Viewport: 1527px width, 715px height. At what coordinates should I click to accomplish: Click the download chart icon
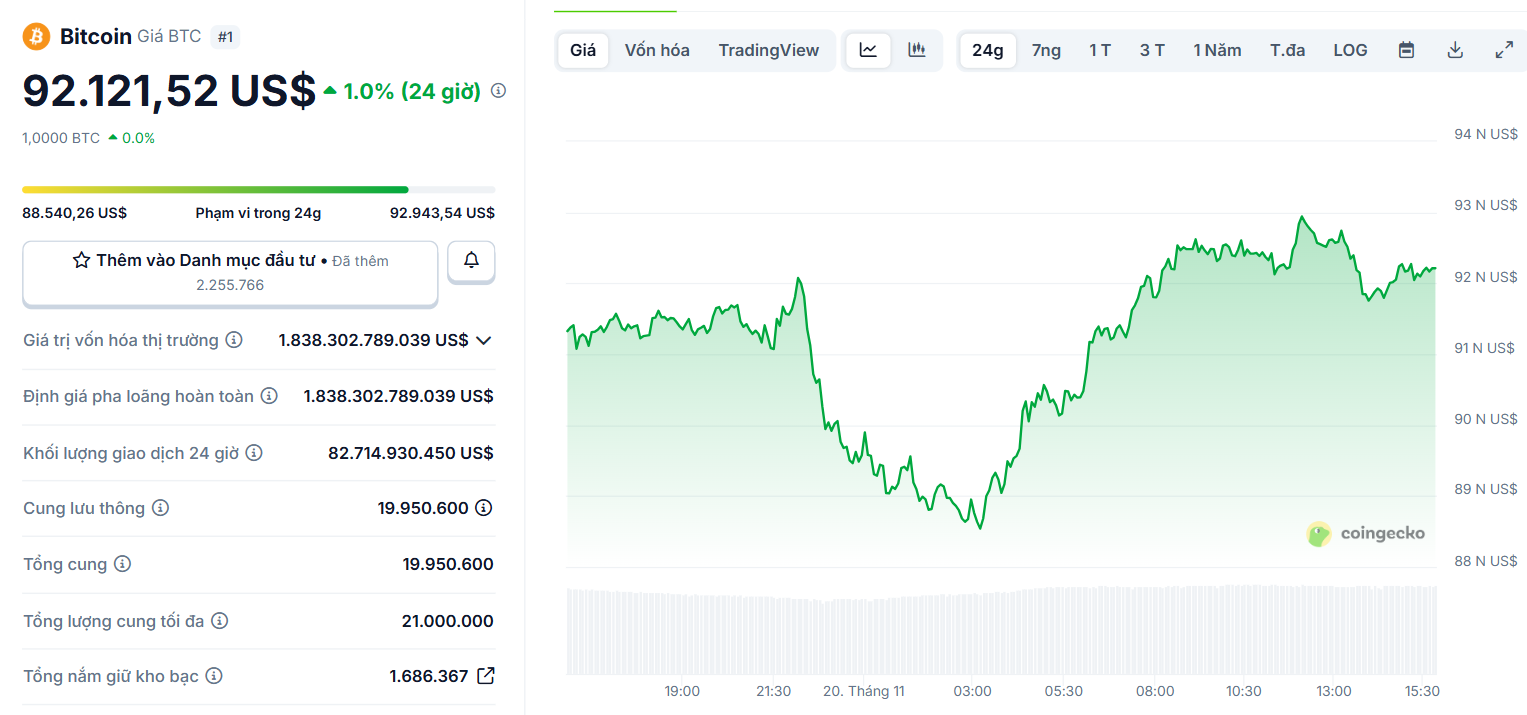(x=1455, y=48)
